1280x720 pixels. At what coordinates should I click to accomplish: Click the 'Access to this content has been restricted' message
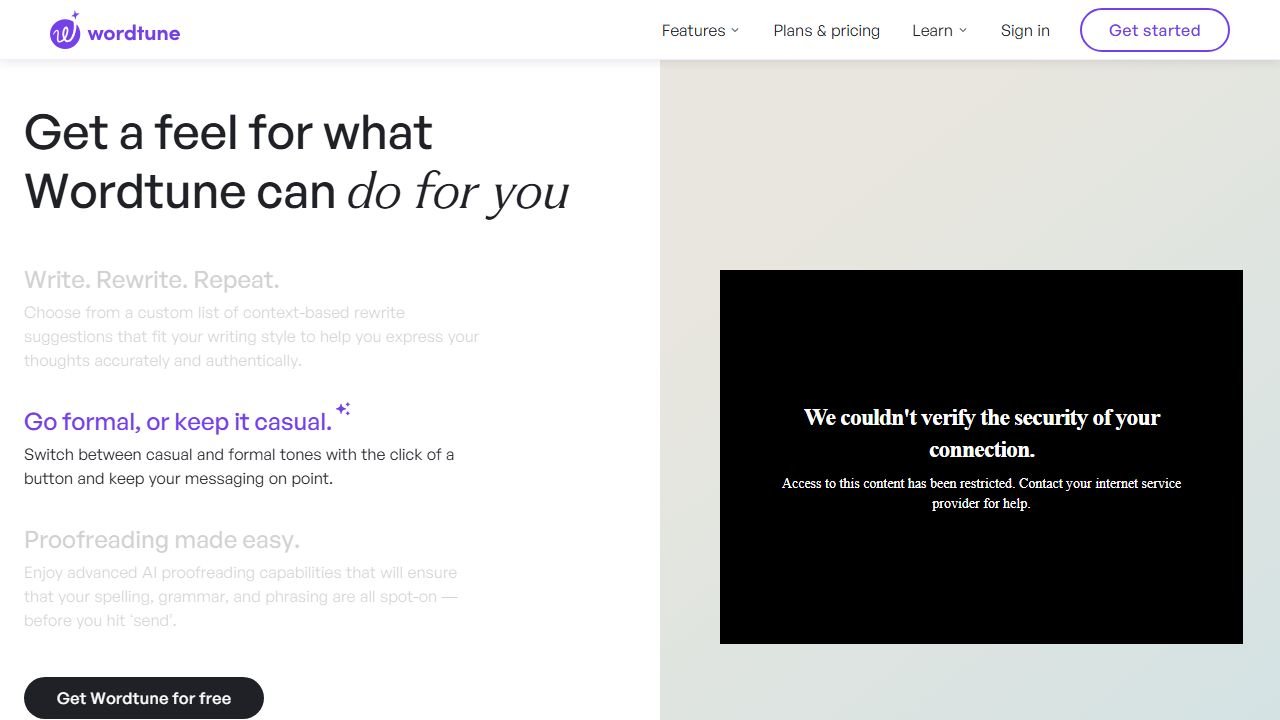981,493
